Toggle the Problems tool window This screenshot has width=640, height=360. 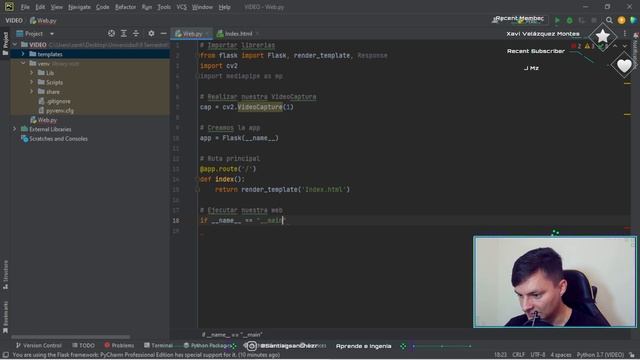(119, 345)
